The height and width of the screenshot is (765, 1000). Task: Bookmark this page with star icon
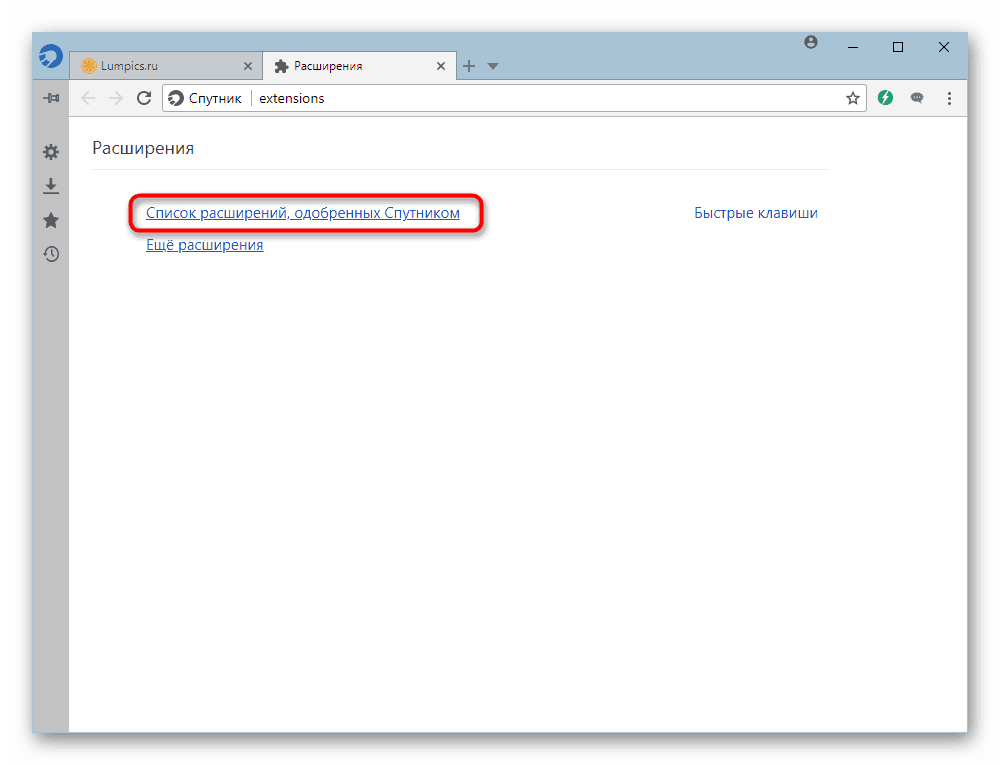853,98
